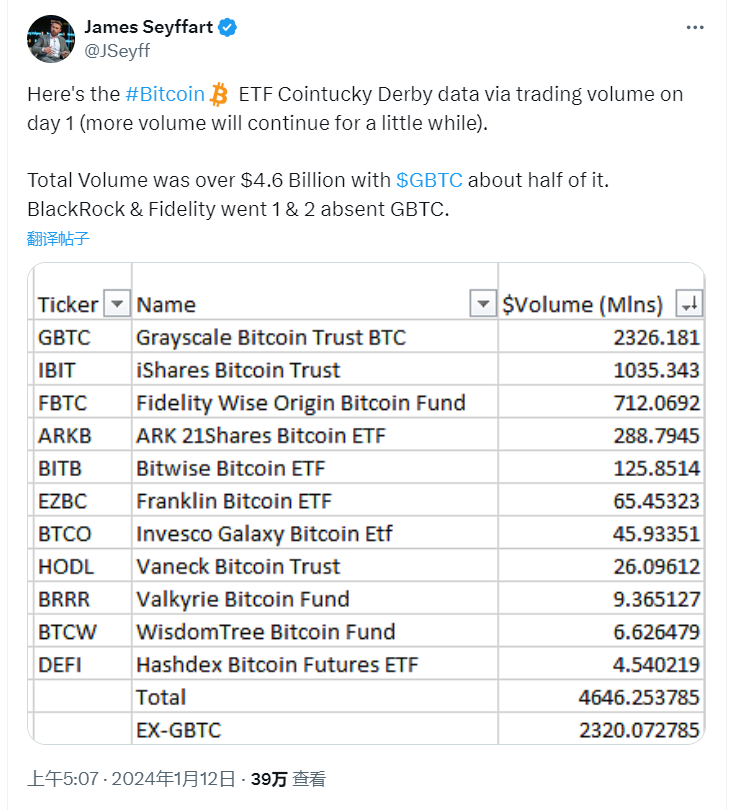Click the $Volume (Mlns) column header
This screenshot has height=810, width=741.
tap(583, 304)
